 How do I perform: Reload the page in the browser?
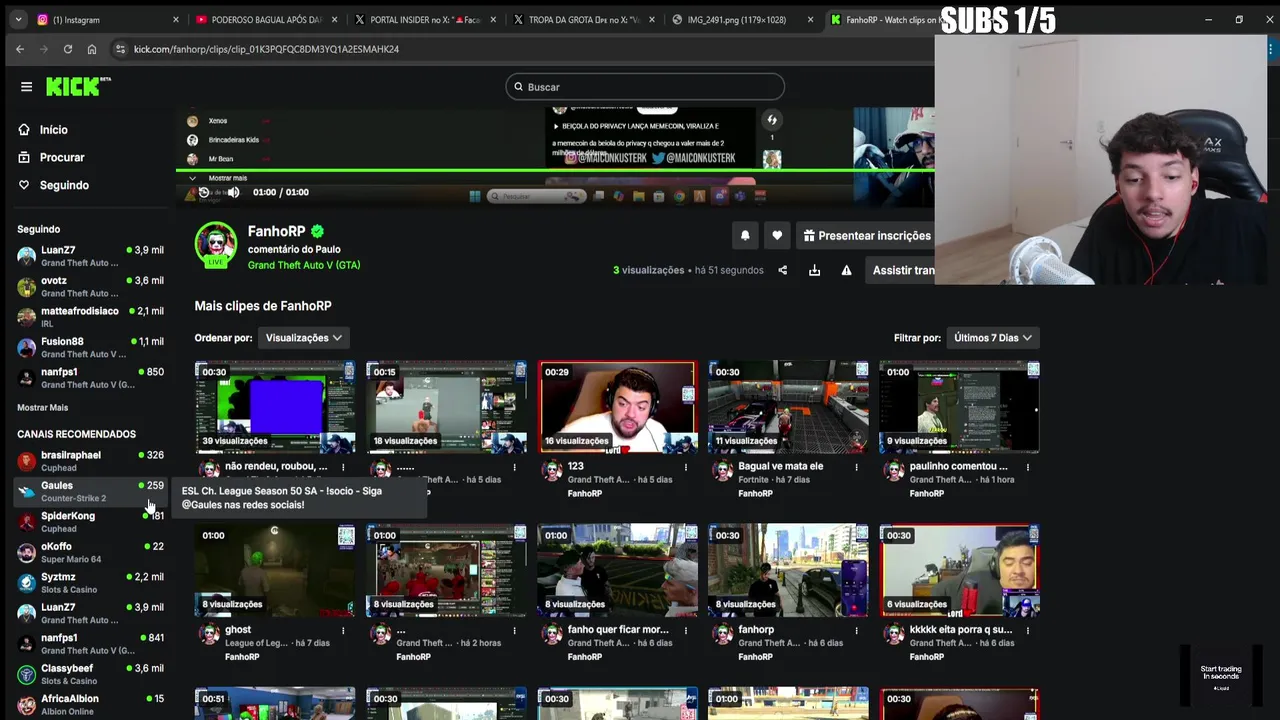click(68, 49)
